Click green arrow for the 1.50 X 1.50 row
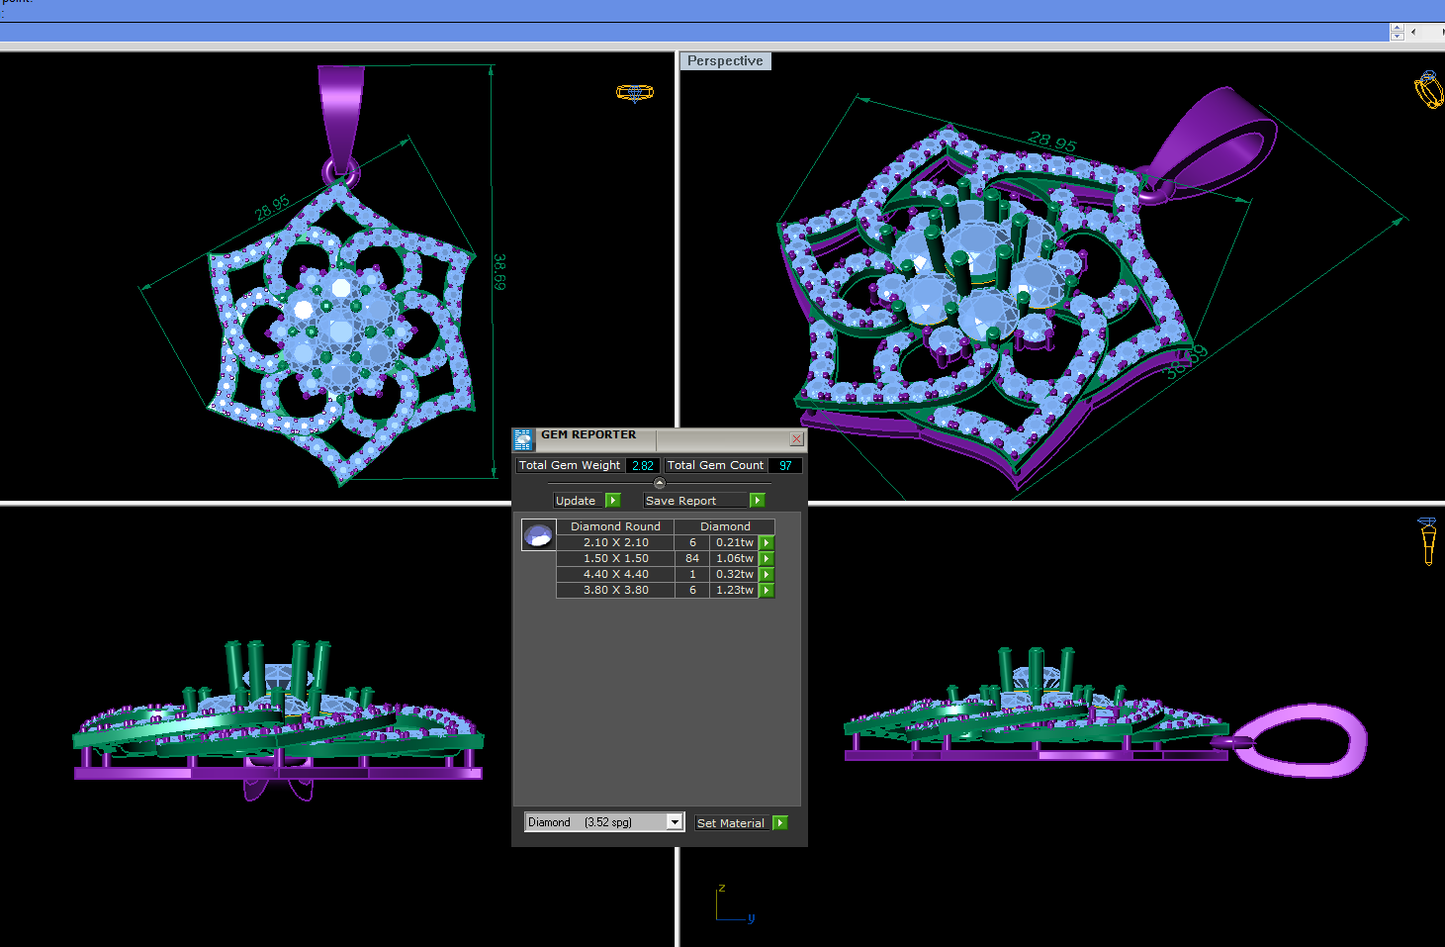Viewport: 1445px width, 947px height. (767, 559)
